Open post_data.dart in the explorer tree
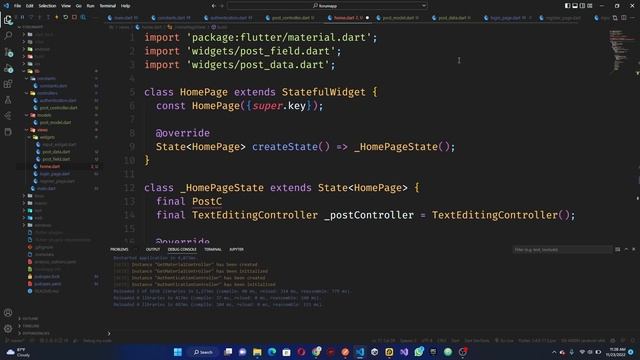This screenshot has height=360, width=640. (x=56, y=152)
